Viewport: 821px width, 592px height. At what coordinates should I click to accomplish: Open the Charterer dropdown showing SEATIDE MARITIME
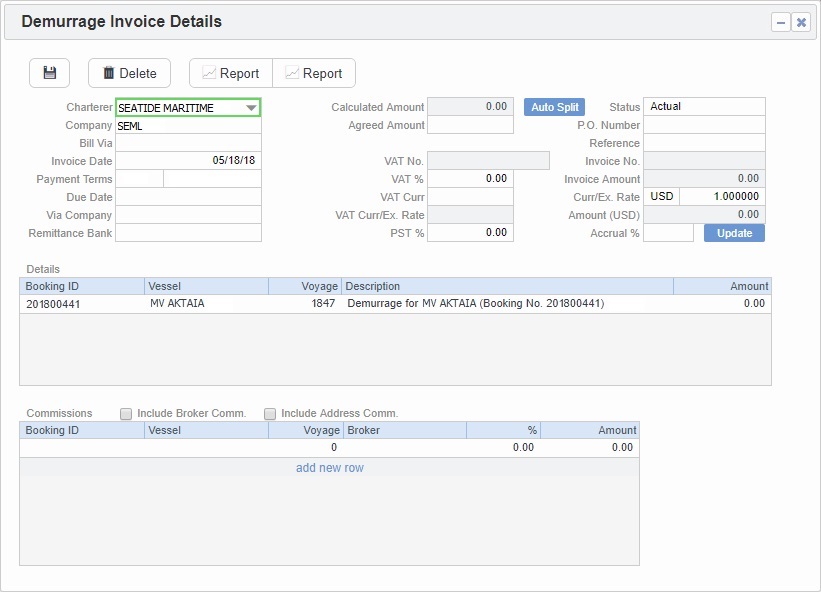pyautogui.click(x=188, y=106)
